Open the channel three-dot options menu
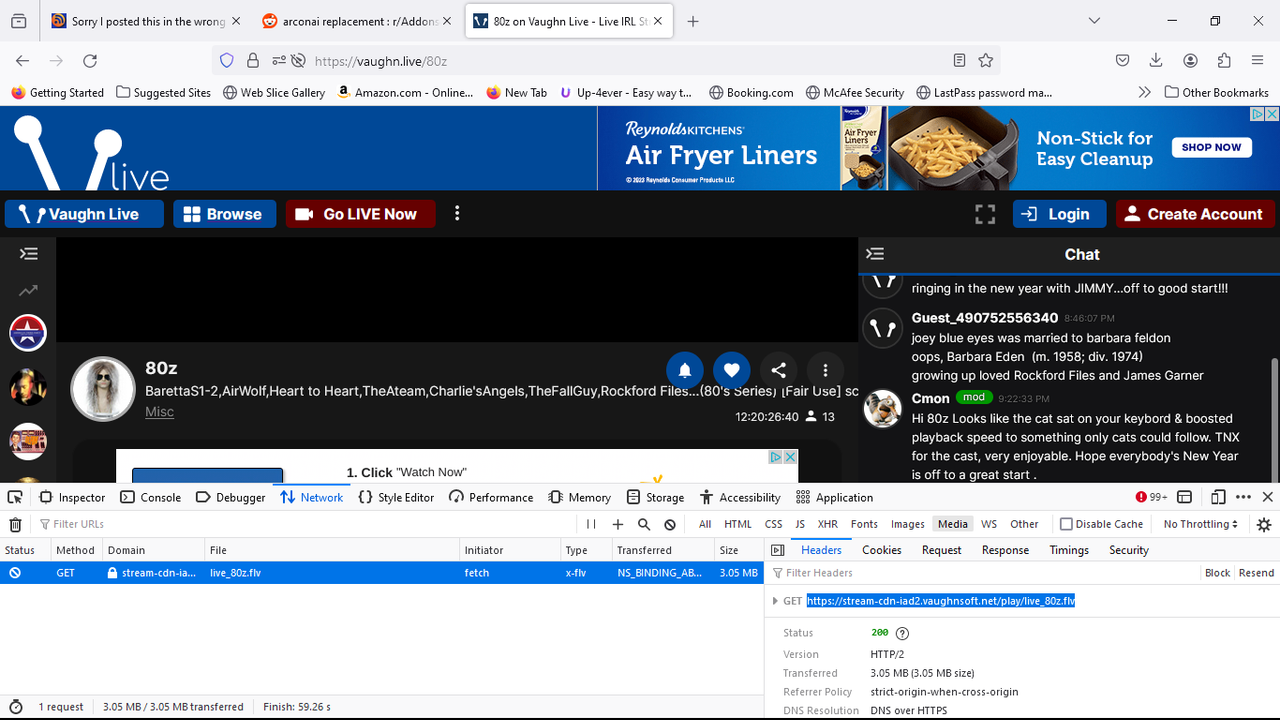Viewport: 1280px width, 720px height. point(825,370)
